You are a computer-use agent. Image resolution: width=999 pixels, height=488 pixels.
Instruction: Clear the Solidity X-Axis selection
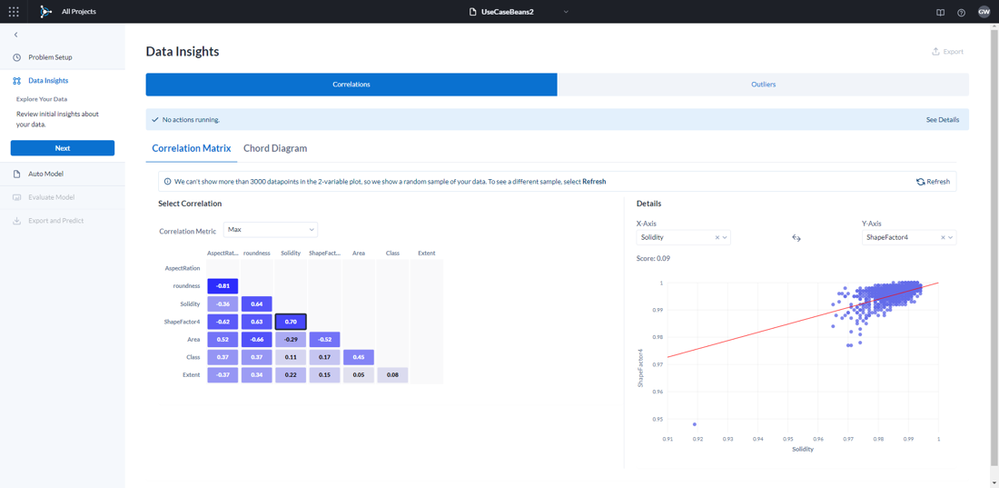717,237
